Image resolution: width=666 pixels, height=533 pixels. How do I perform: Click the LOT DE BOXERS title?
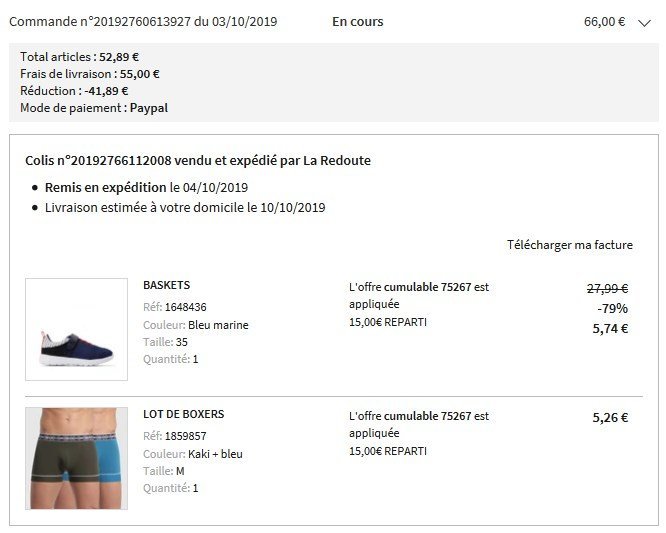click(x=183, y=414)
